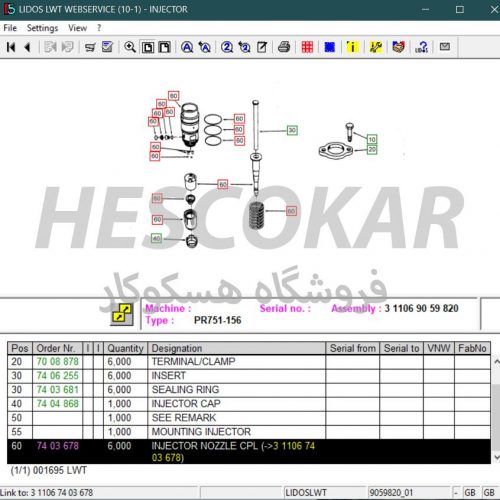Select the TERMINAL/CLAMP row

click(249, 362)
